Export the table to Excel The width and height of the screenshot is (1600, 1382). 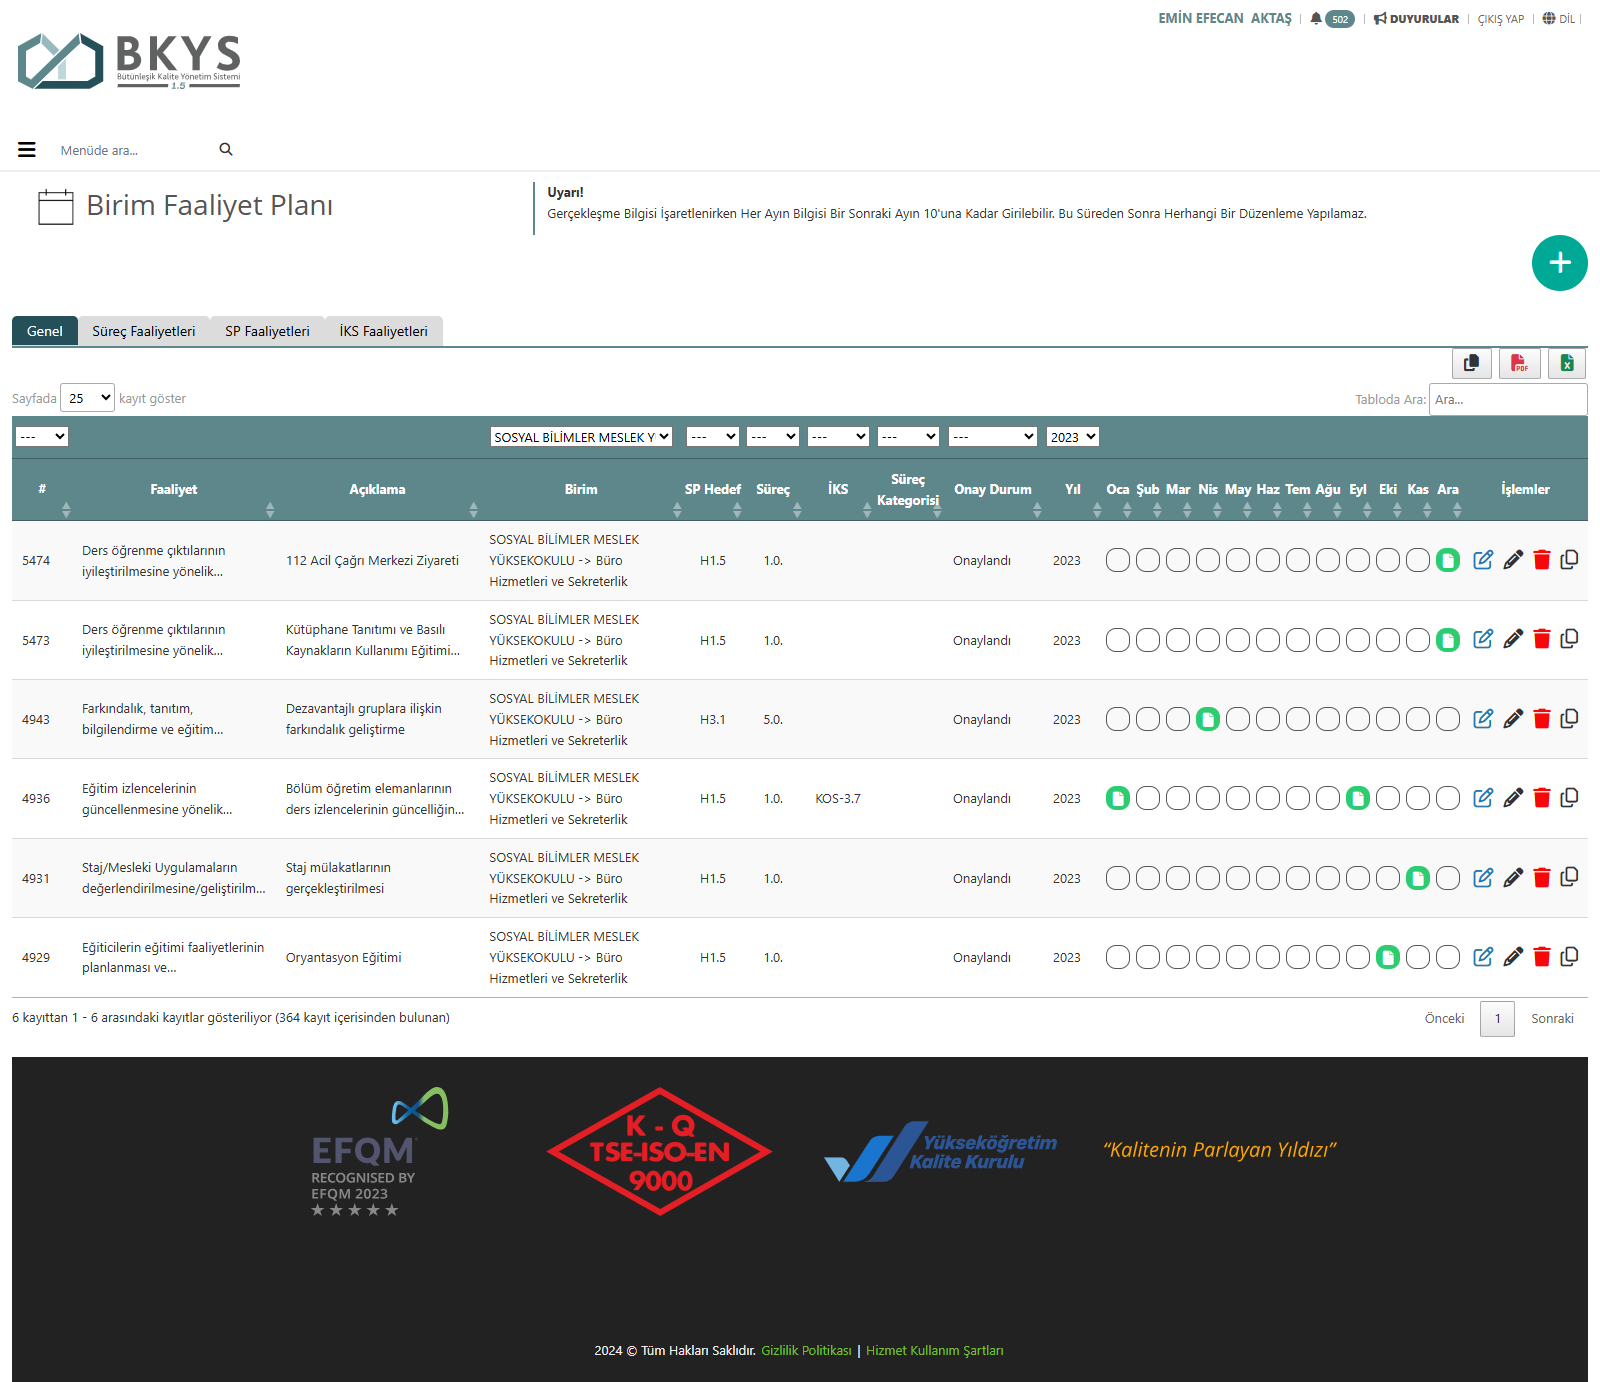click(1567, 363)
